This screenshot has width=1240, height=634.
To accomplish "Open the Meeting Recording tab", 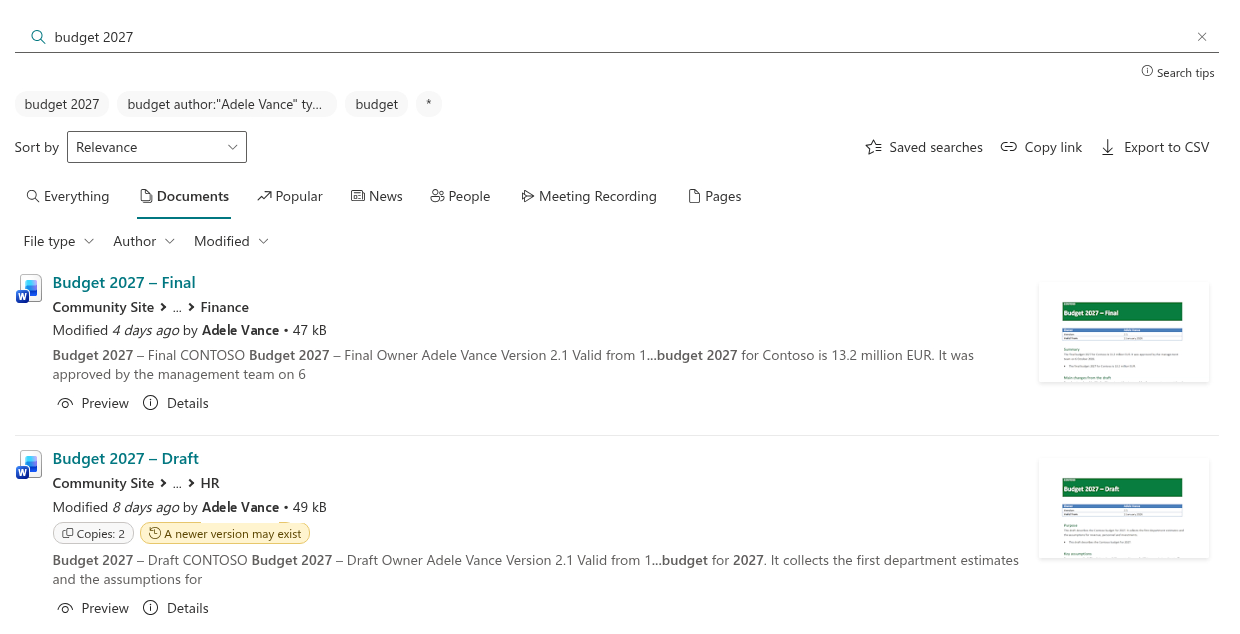I will coord(589,196).
